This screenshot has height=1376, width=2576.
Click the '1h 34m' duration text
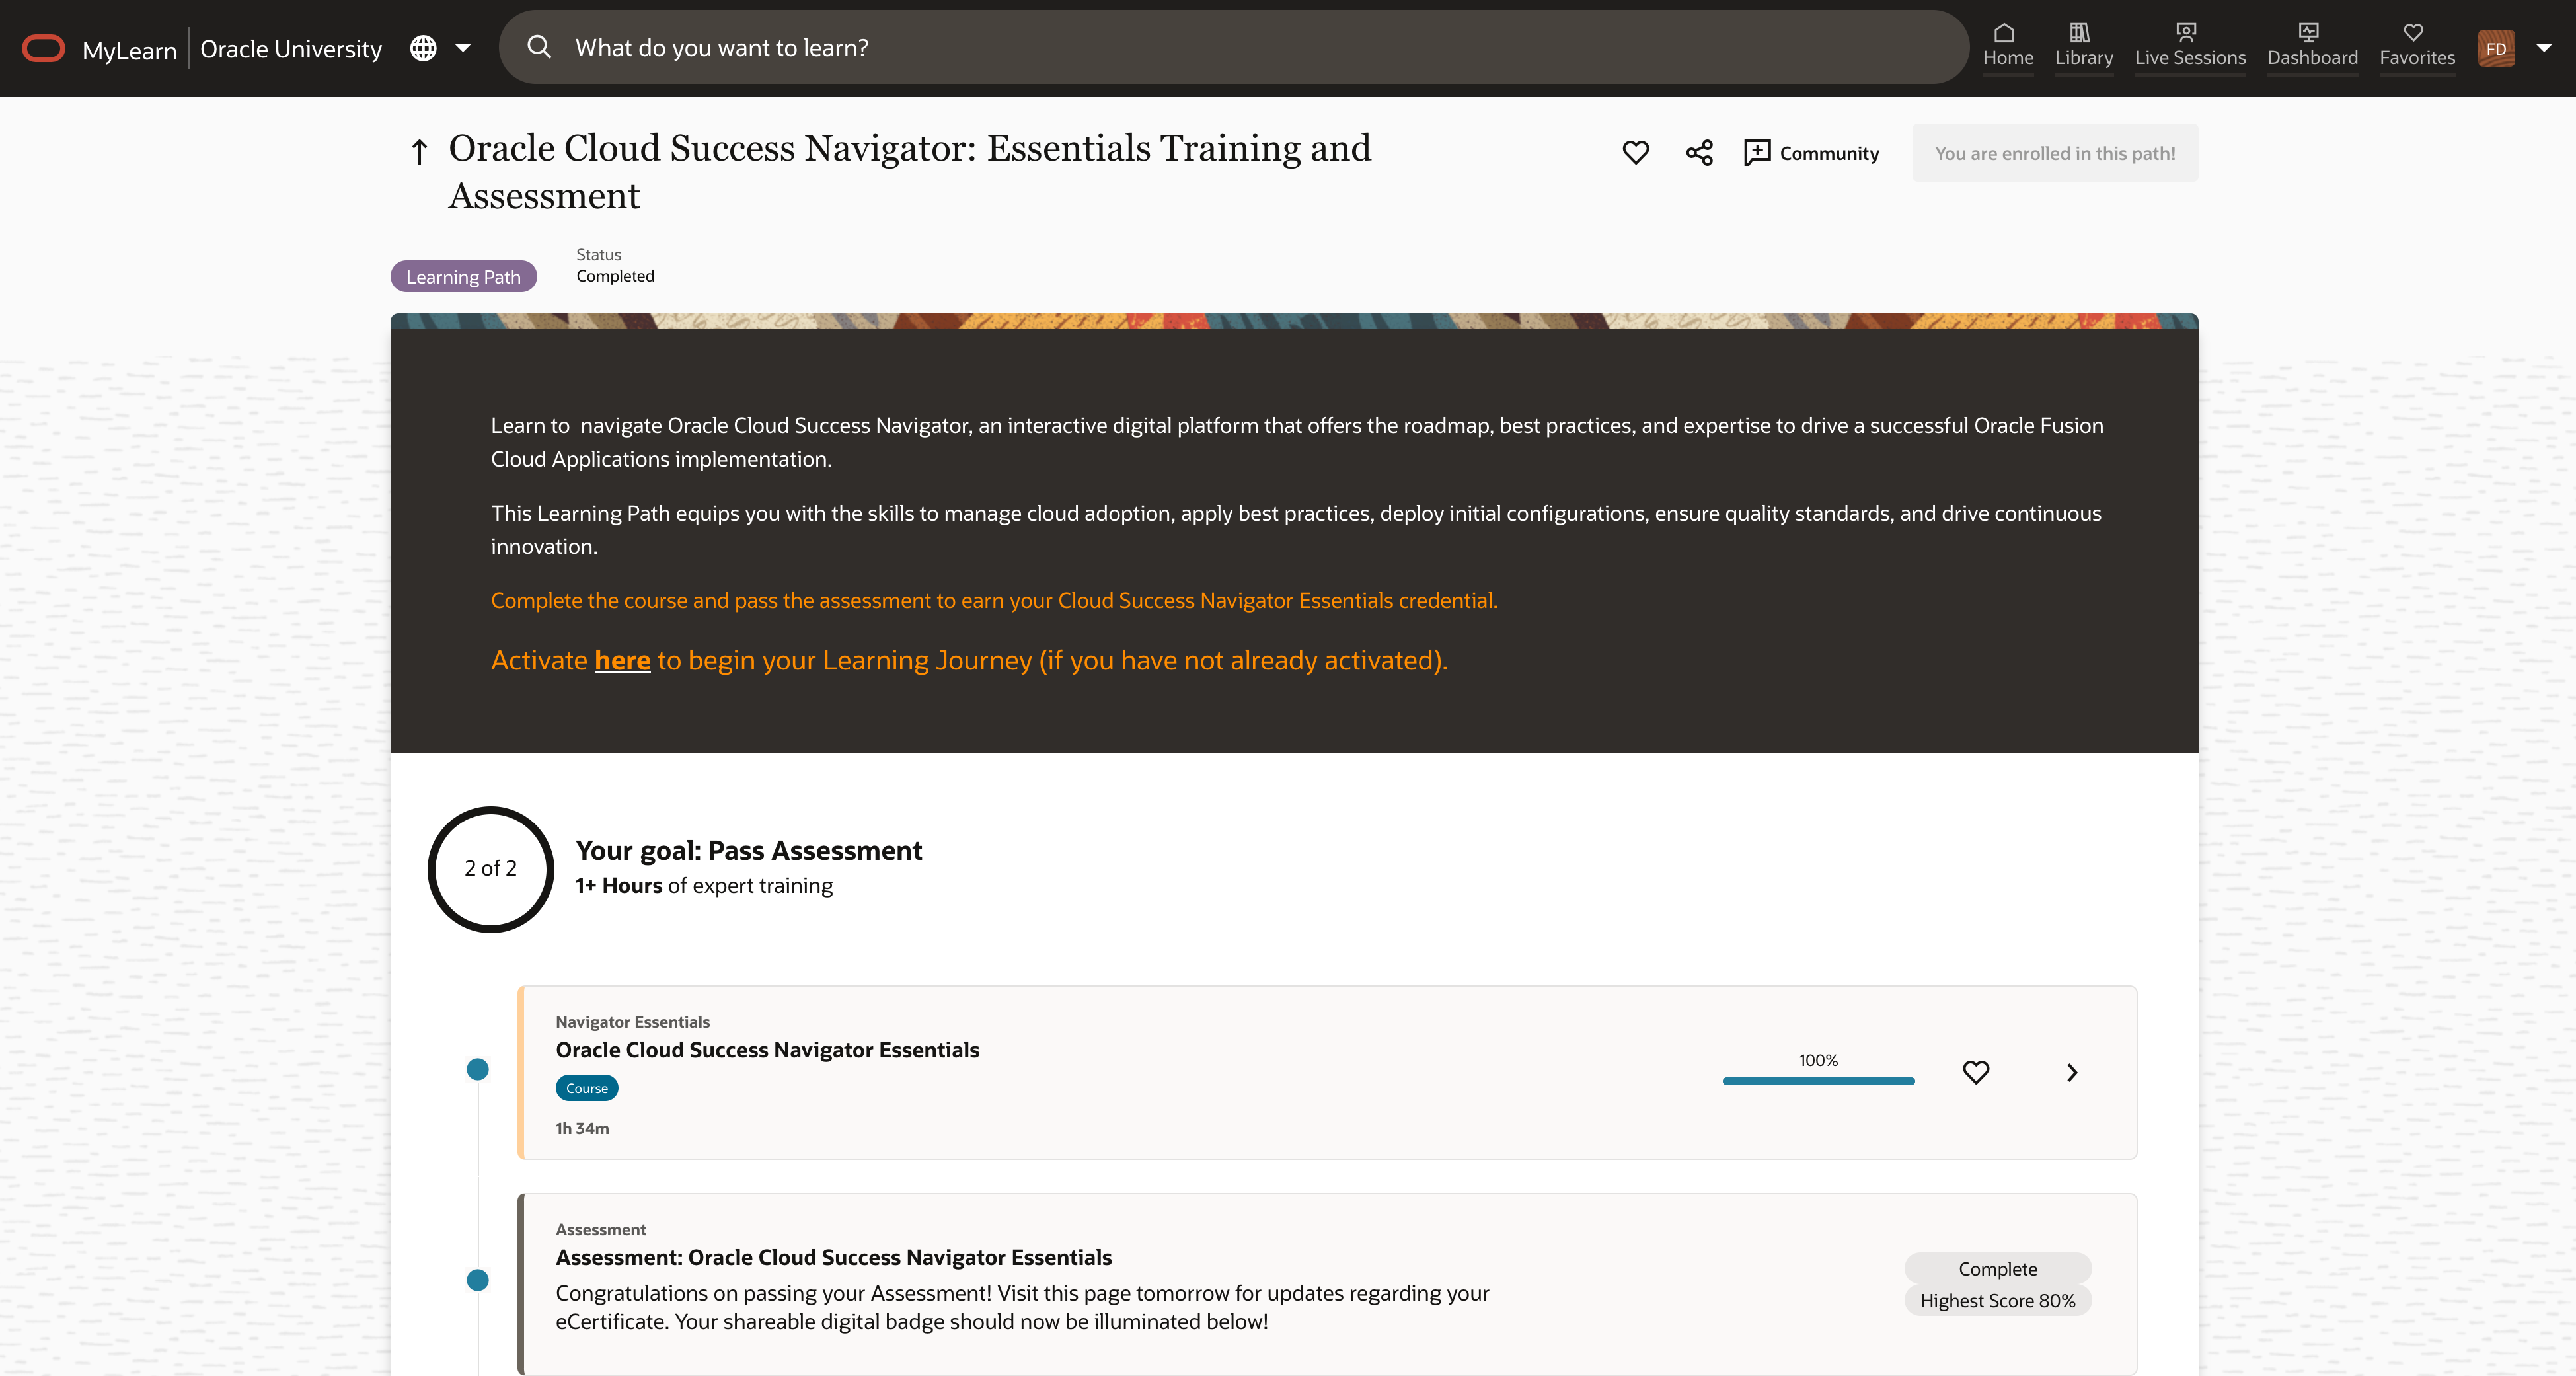[582, 1128]
